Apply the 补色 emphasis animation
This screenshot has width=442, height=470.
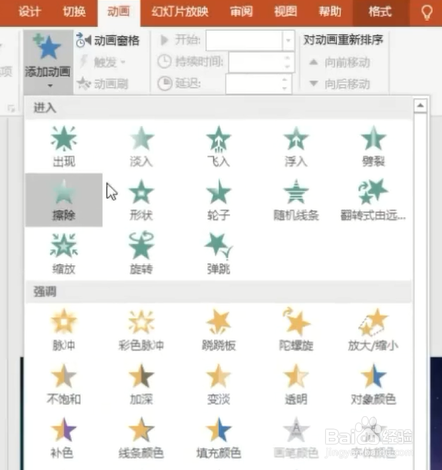64,438
